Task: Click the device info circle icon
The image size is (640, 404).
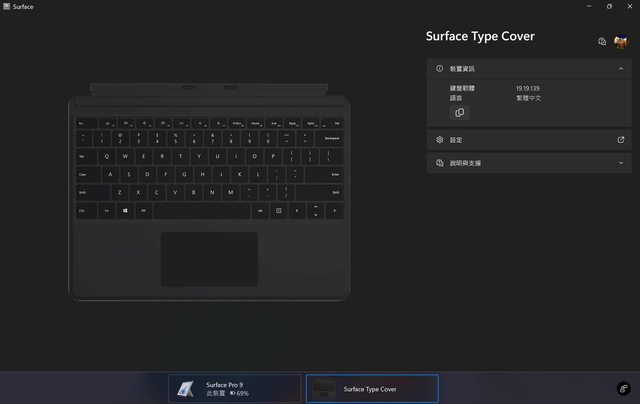Action: tap(439, 69)
